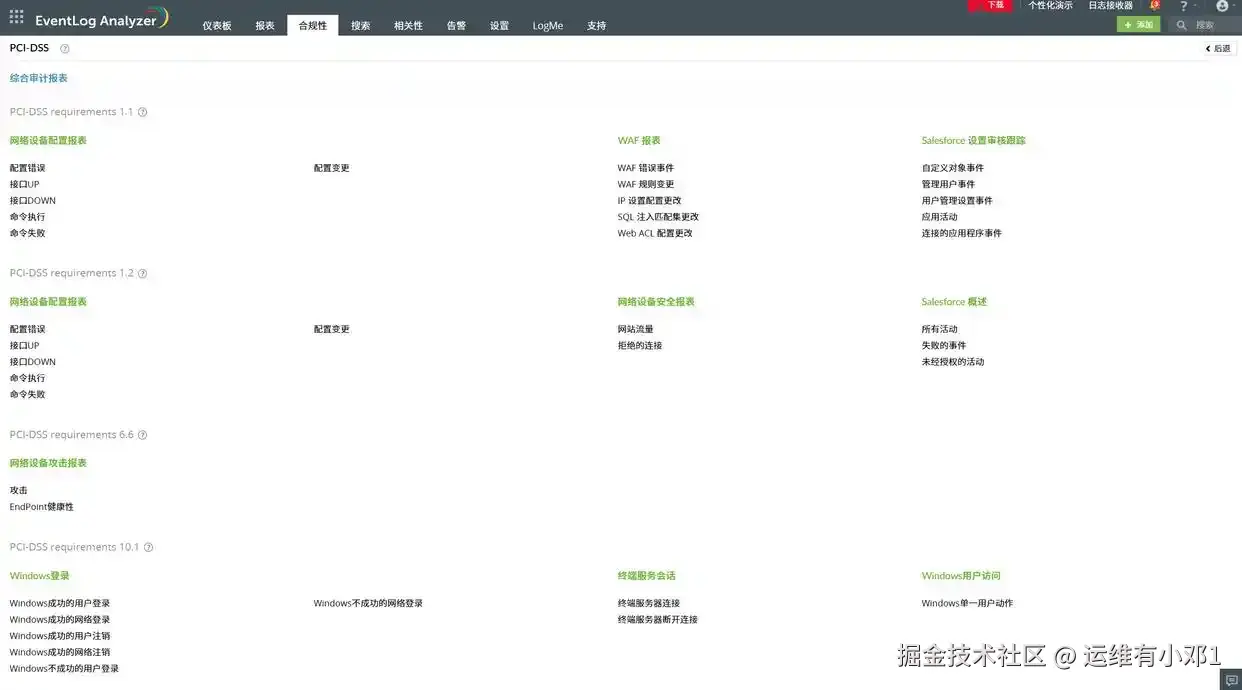Open the Windows用户访问 heading link
The height and width of the screenshot is (690, 1242).
click(x=961, y=576)
